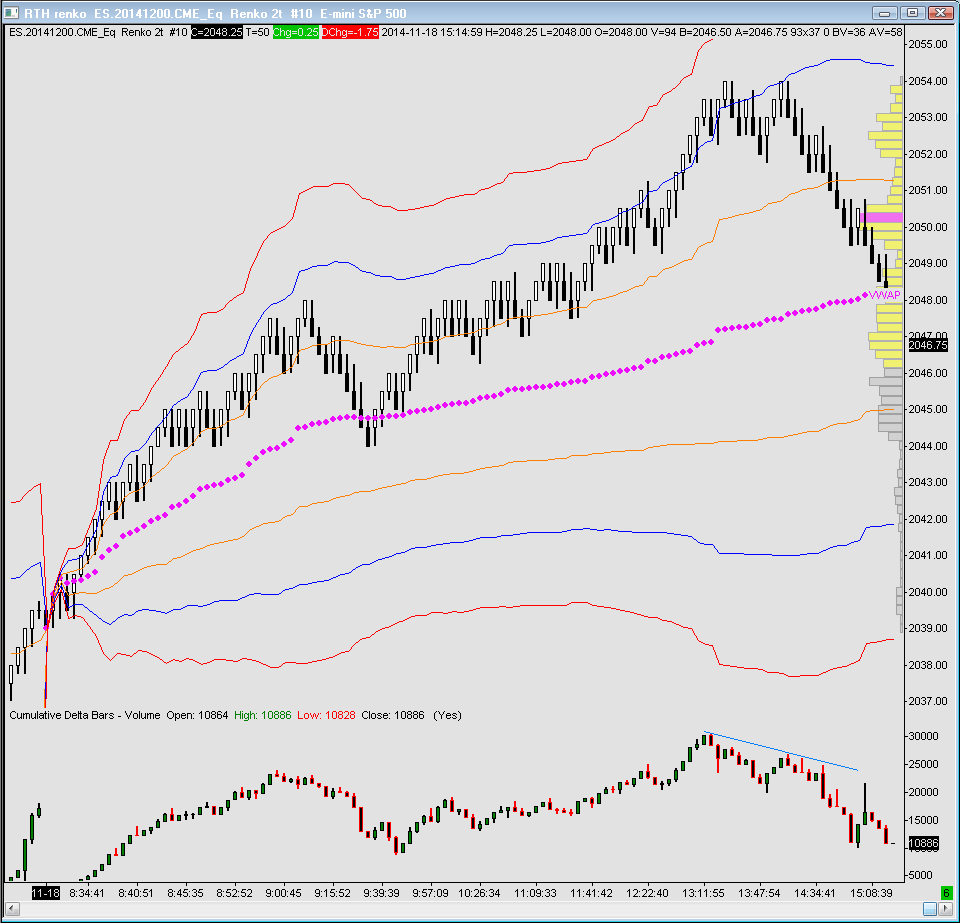Maximize the RTH renko chart window
The width and height of the screenshot is (960, 923).
pos(912,13)
